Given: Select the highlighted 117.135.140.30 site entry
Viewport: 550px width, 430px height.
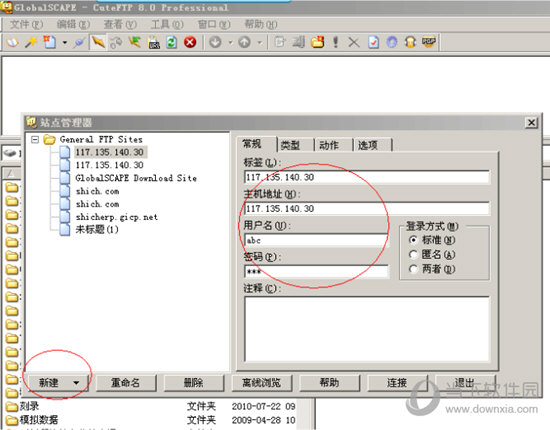Looking at the screenshot, I should tap(109, 152).
